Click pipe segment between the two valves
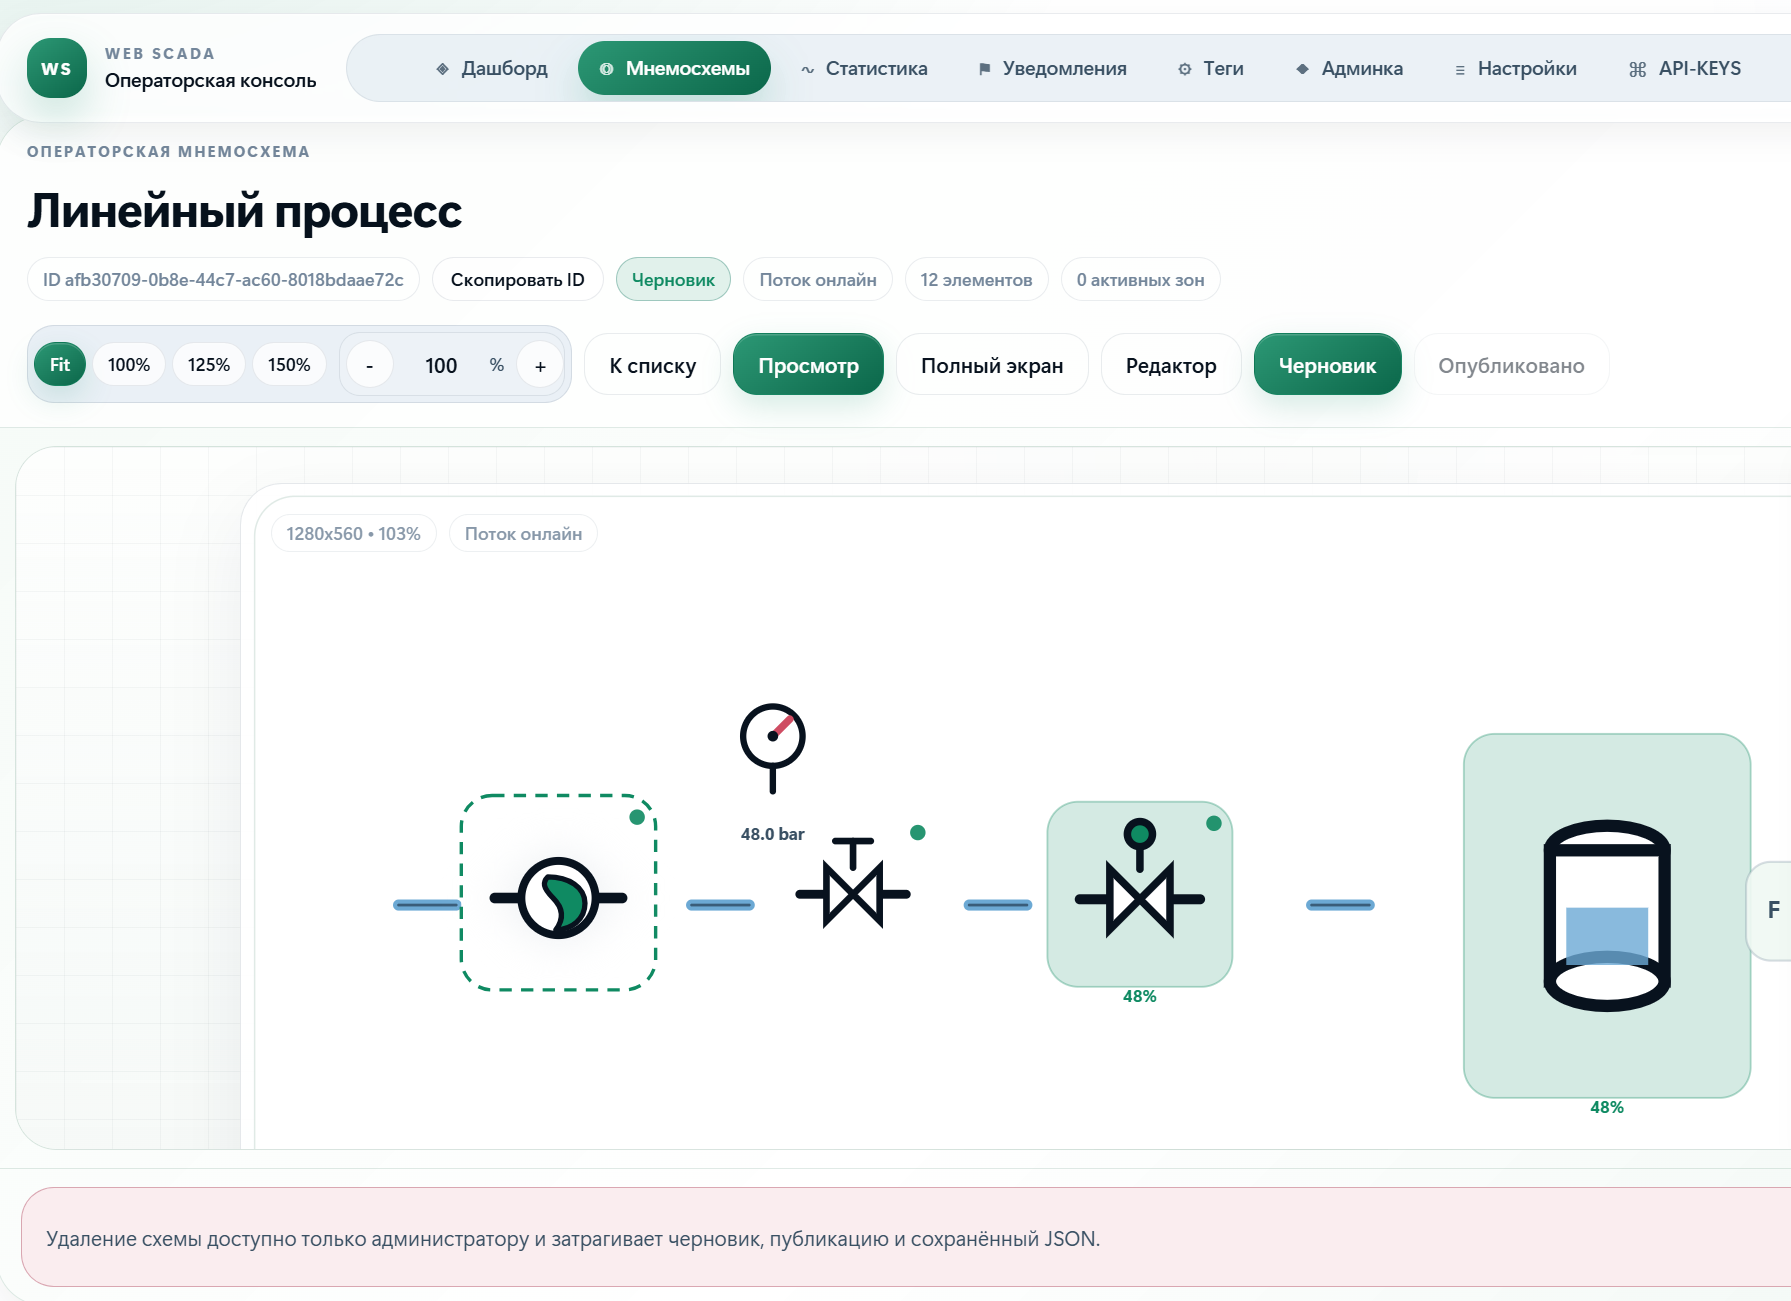The width and height of the screenshot is (1791, 1301). (x=998, y=905)
